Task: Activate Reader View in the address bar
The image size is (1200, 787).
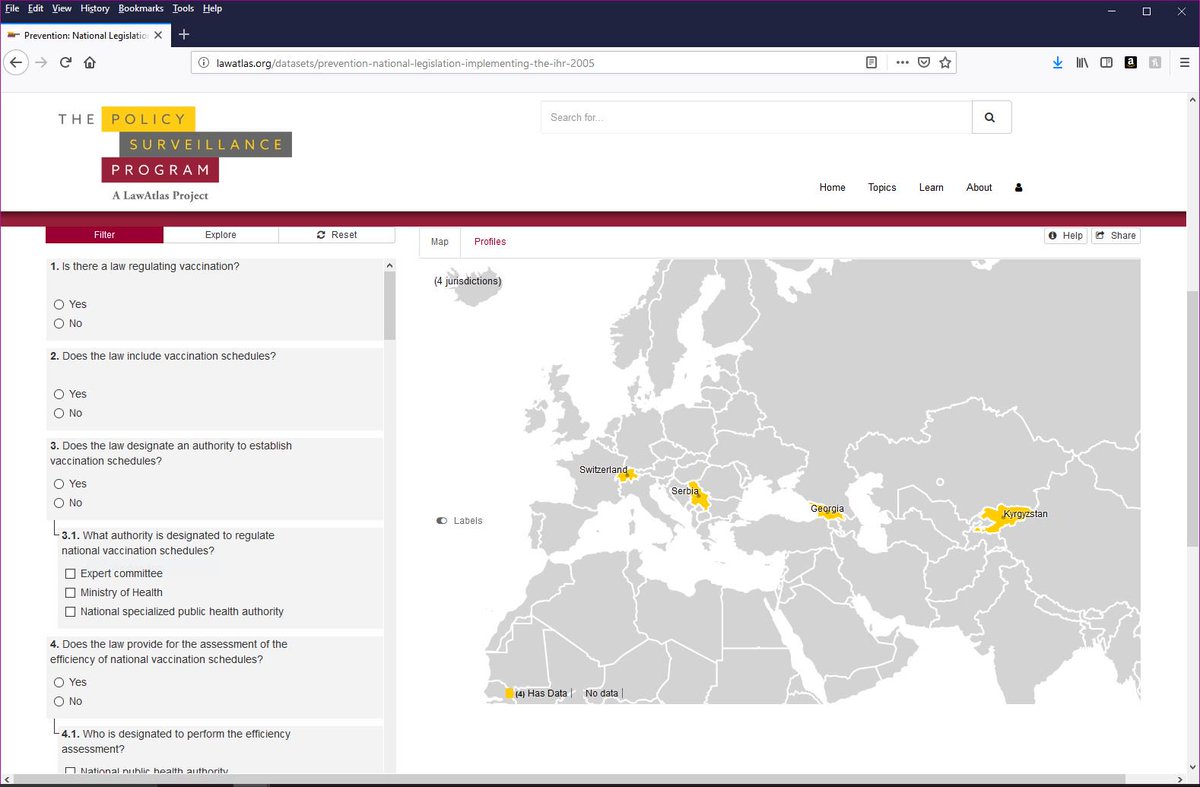Action: click(x=871, y=61)
